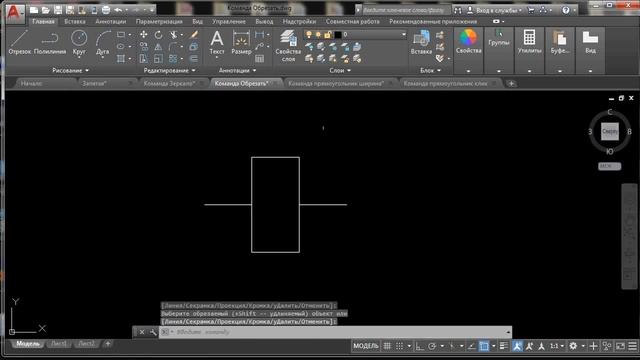The image size is (640, 360).
Task: Toggle the layer lock icon
Action: point(327,35)
